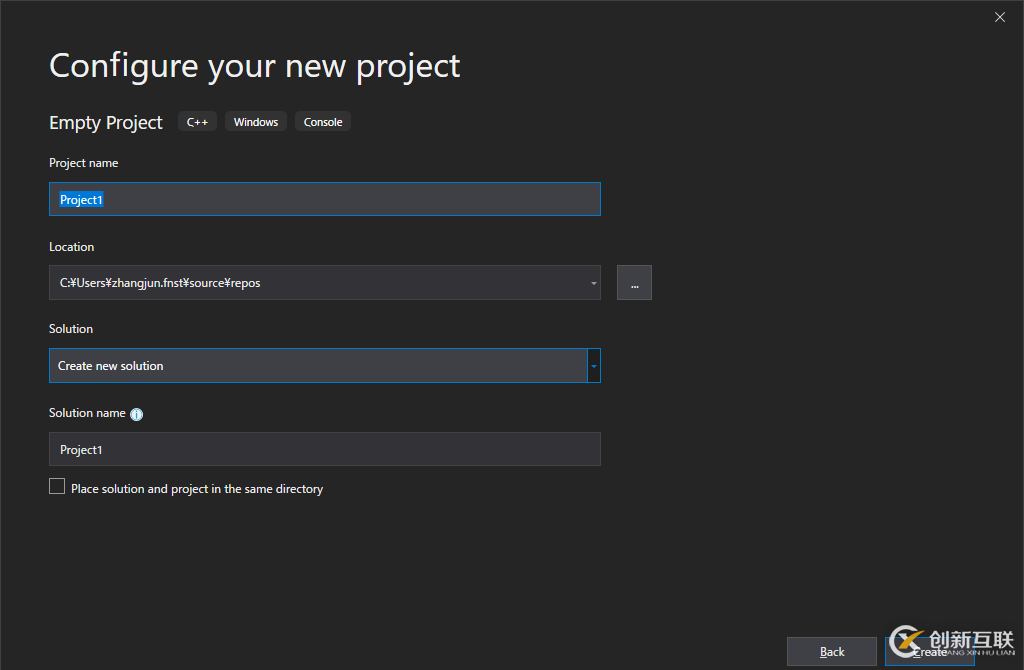Click the info icon beside Solution name
The image size is (1024, 670).
(137, 414)
